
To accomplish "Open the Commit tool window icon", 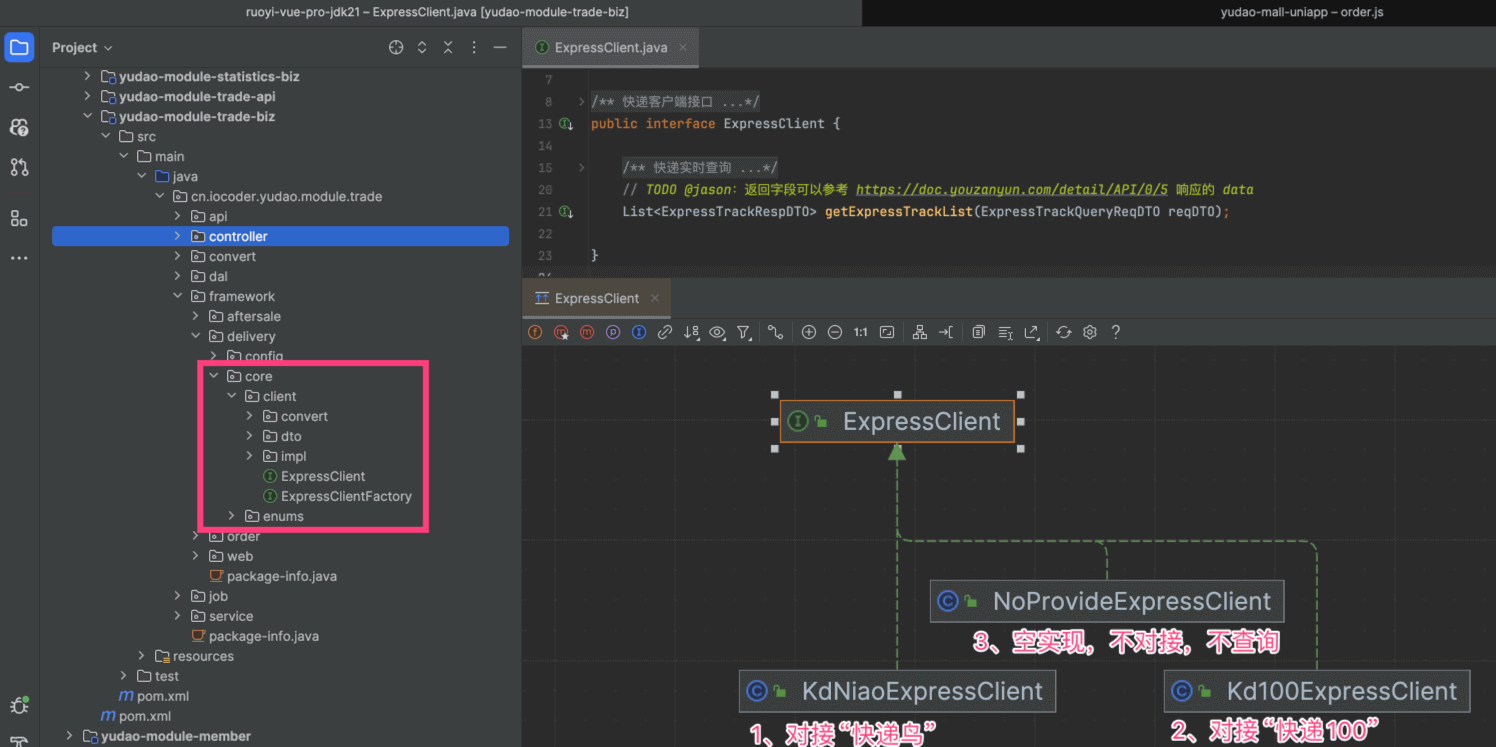I will (x=19, y=88).
